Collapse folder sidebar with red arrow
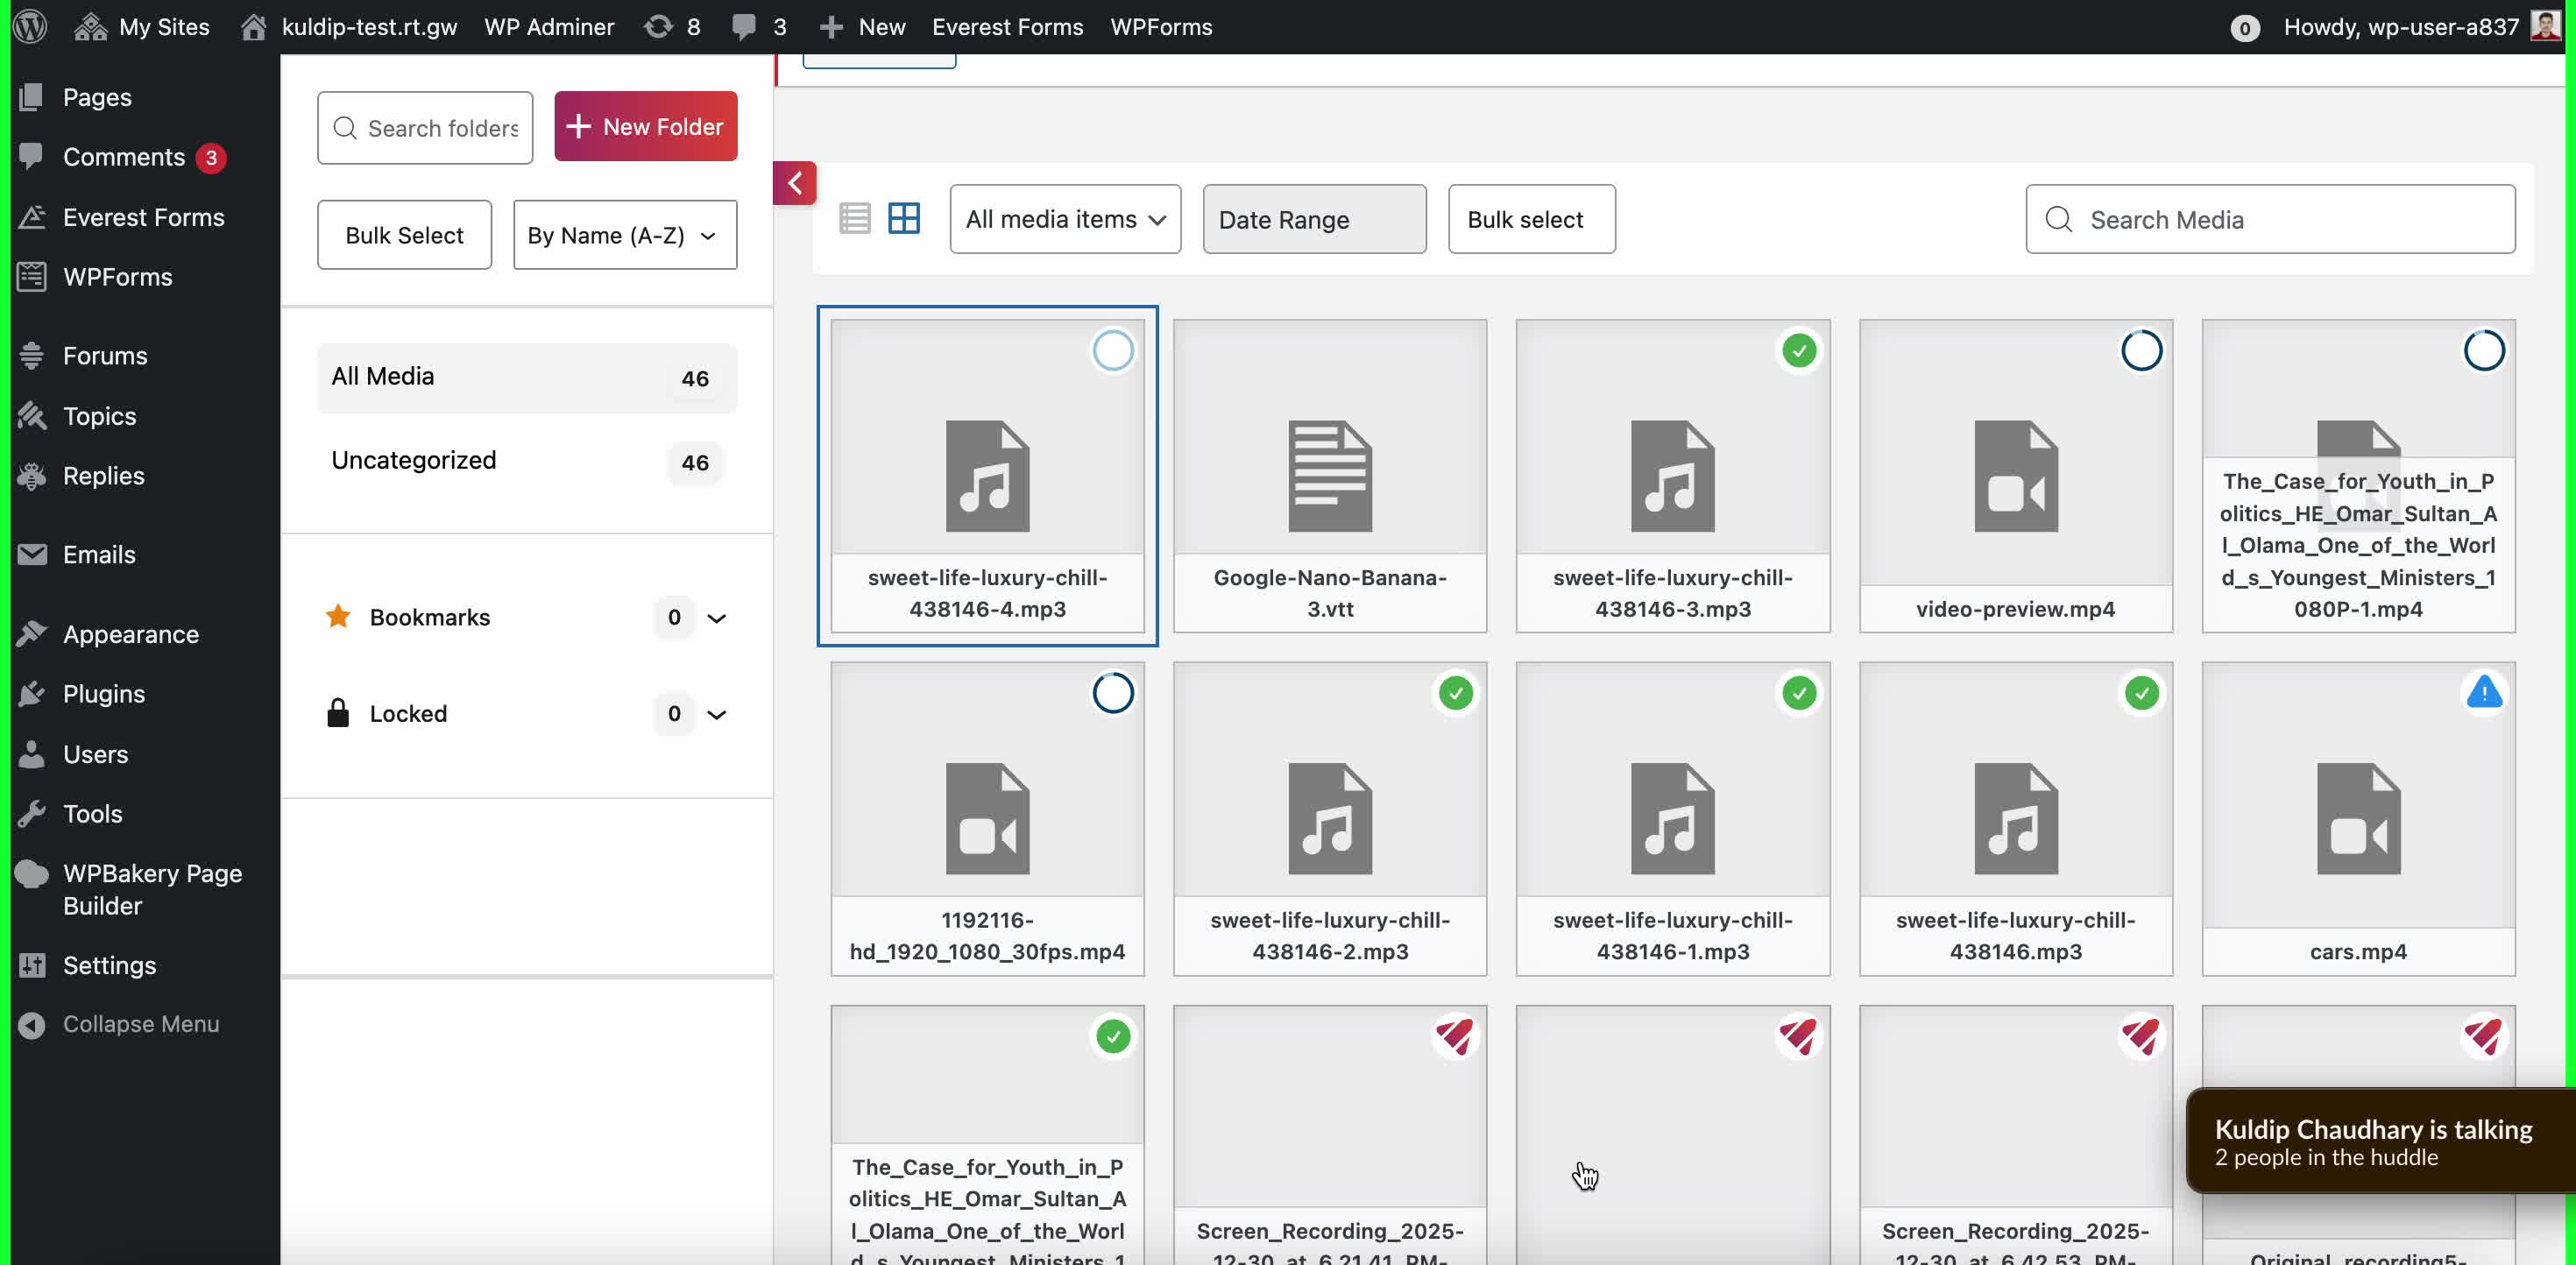 [x=795, y=183]
